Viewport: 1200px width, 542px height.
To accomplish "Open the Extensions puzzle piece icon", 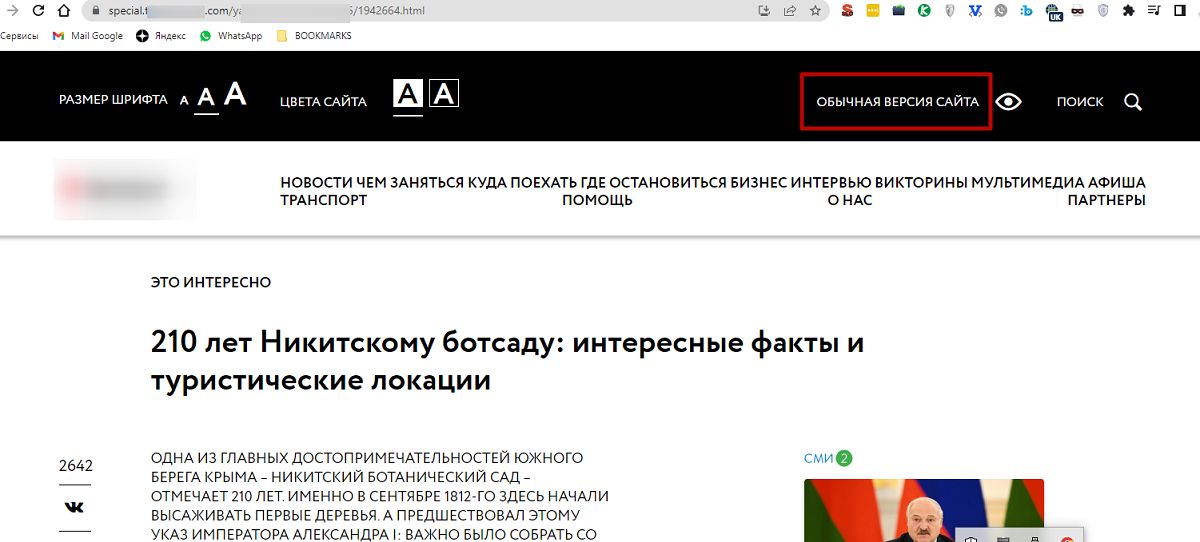I will pyautogui.click(x=1129, y=11).
